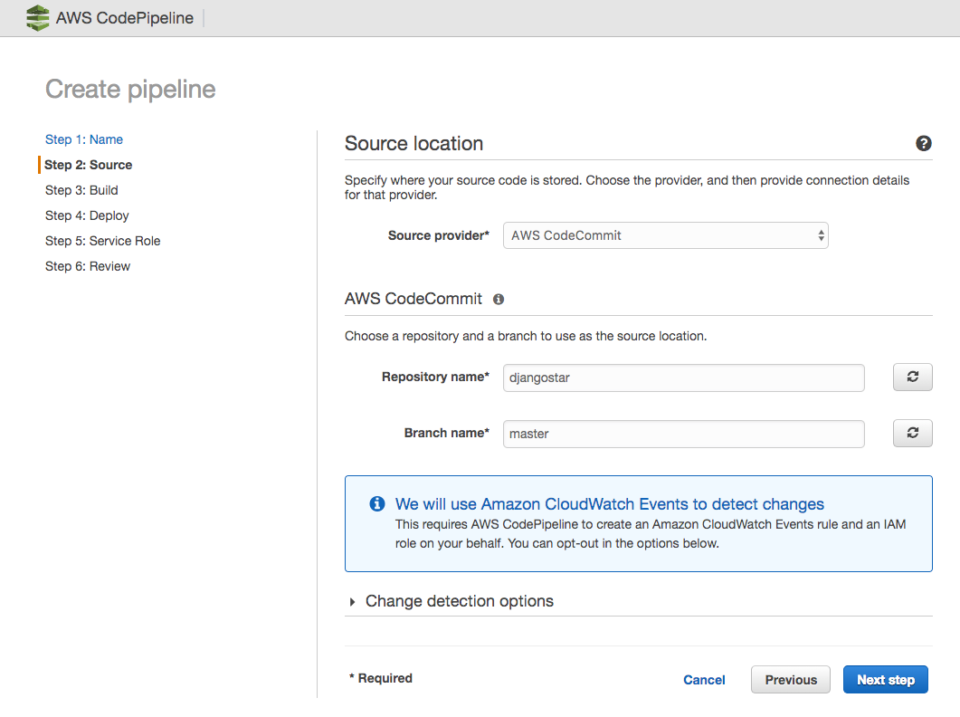Open the Source provider dropdown
Screen dimensions: 960x717
pos(666,236)
